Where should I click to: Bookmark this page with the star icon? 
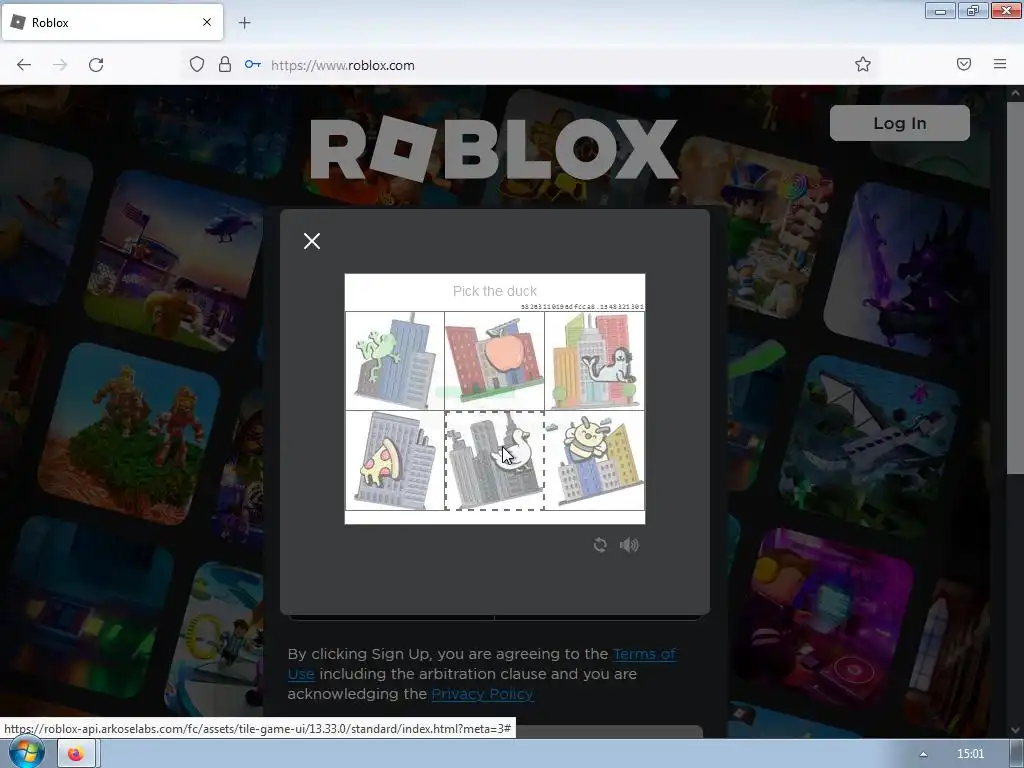click(x=863, y=64)
